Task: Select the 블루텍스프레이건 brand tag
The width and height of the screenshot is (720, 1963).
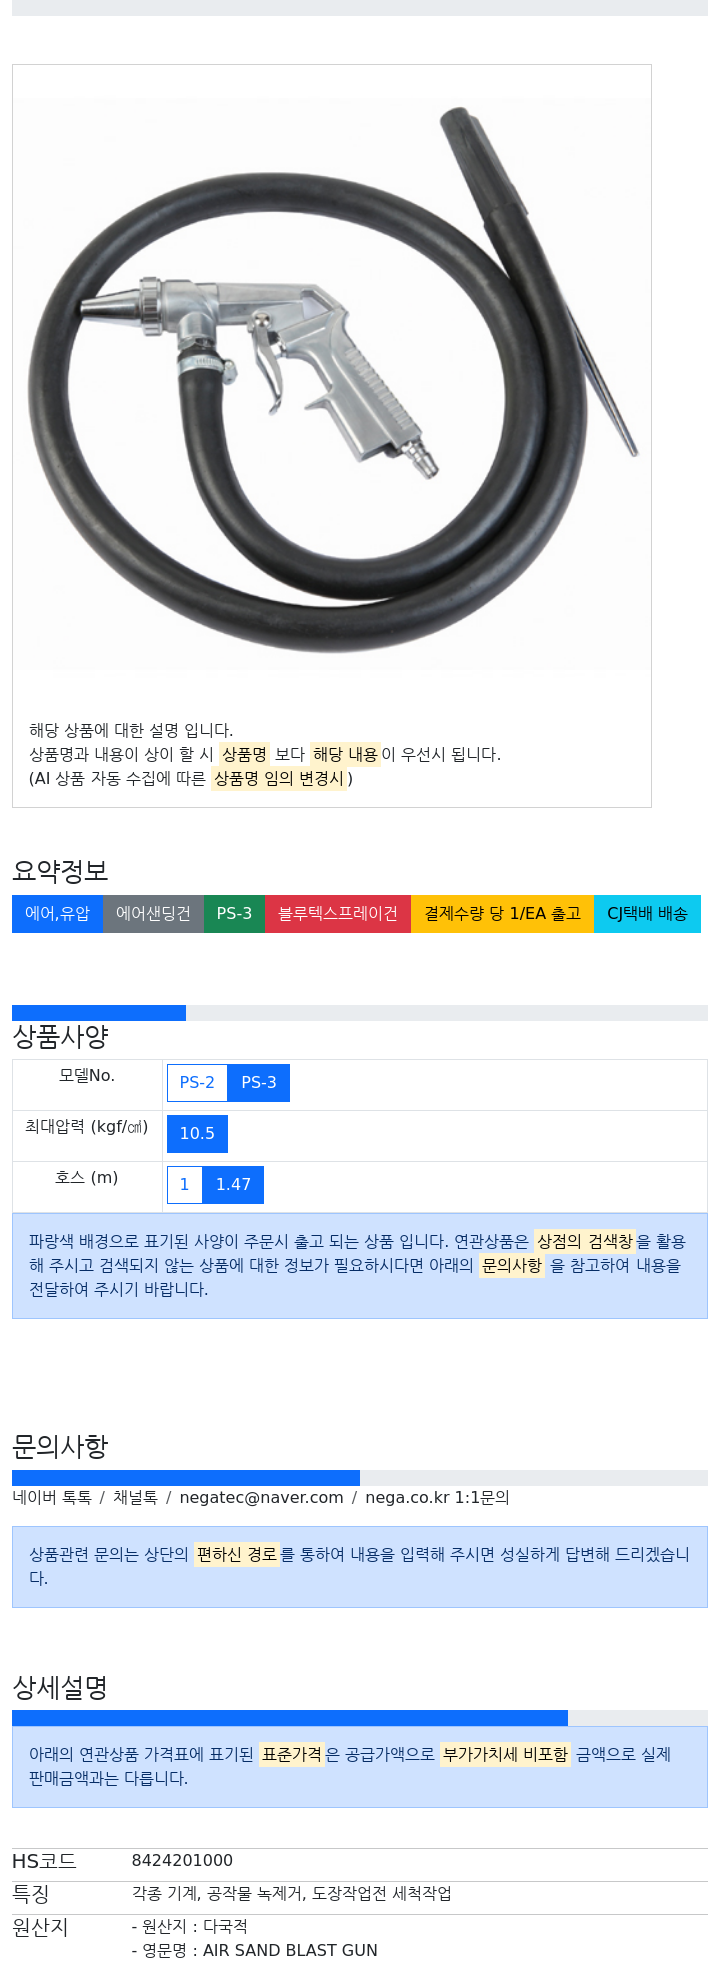Action: click(x=338, y=914)
